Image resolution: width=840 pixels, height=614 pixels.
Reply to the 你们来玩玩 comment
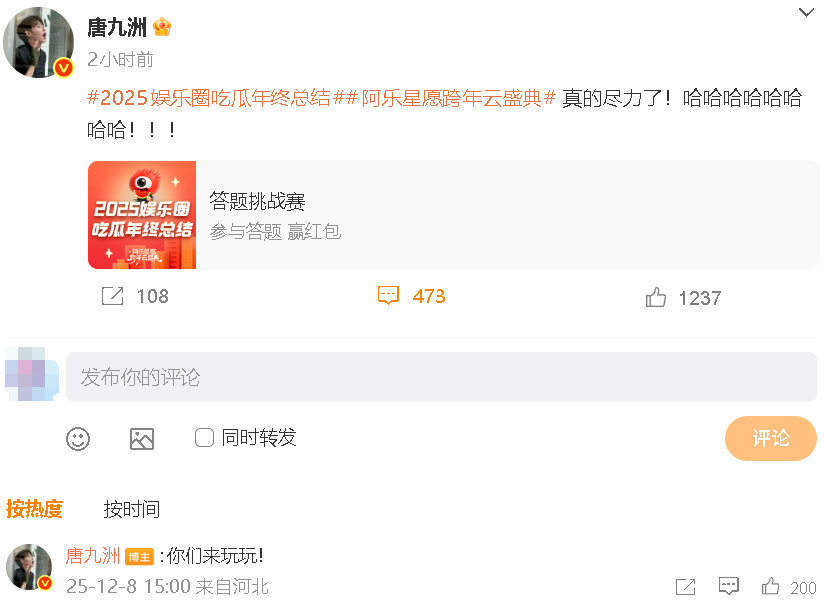729,586
